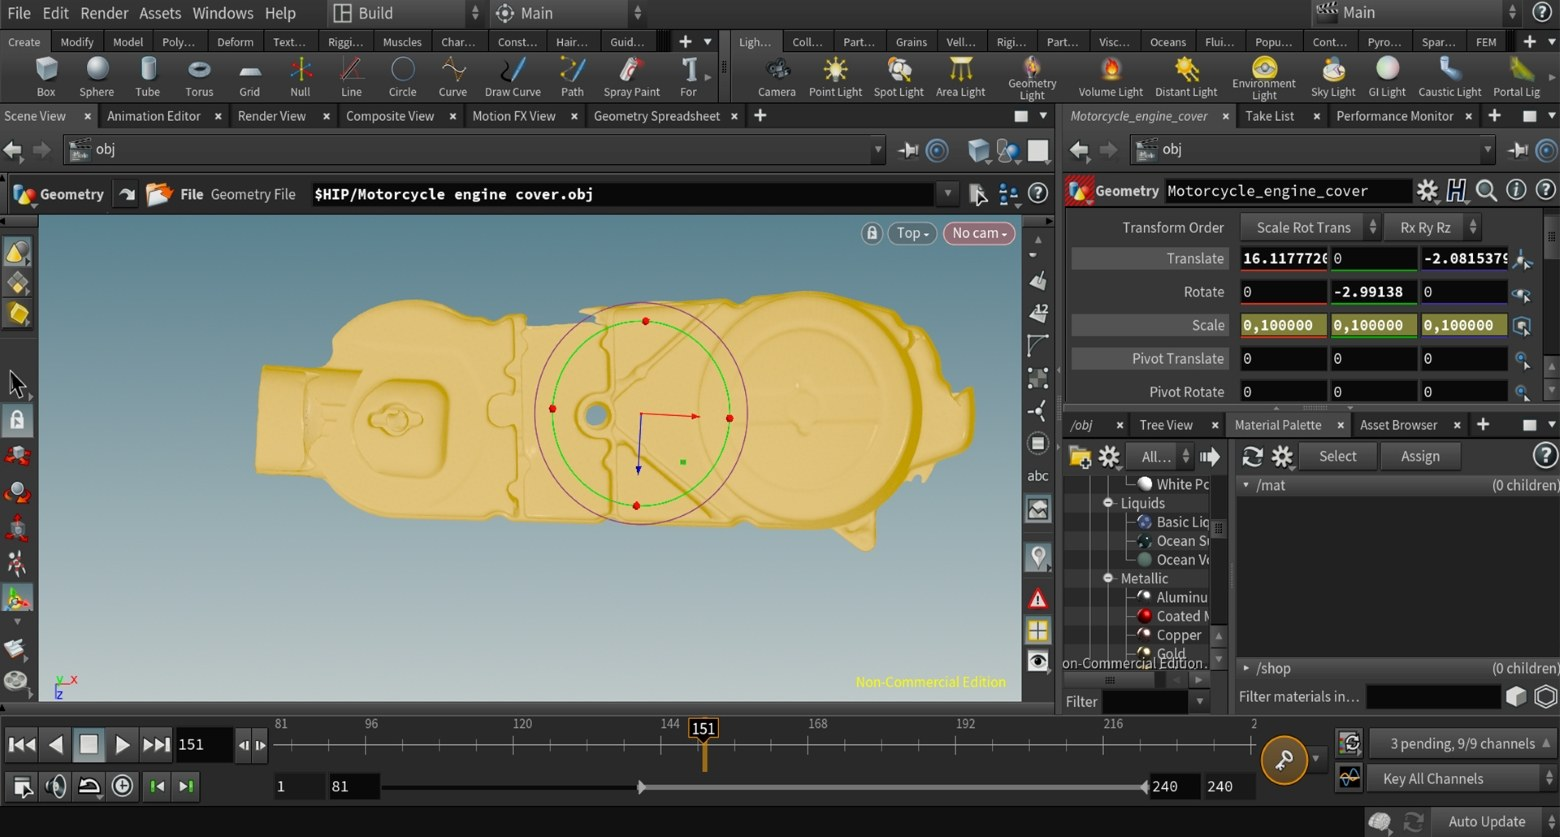
Task: Open the No cam camera menu
Action: coord(978,233)
